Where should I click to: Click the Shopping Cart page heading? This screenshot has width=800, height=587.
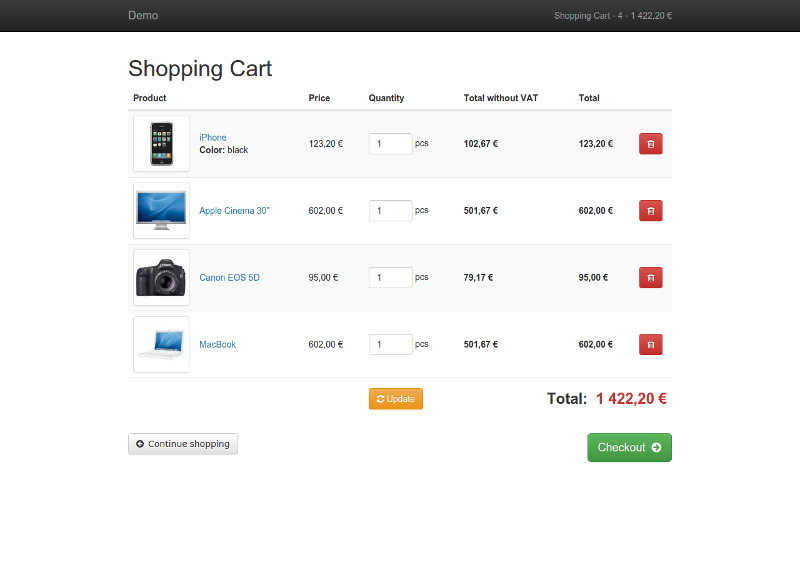click(200, 69)
